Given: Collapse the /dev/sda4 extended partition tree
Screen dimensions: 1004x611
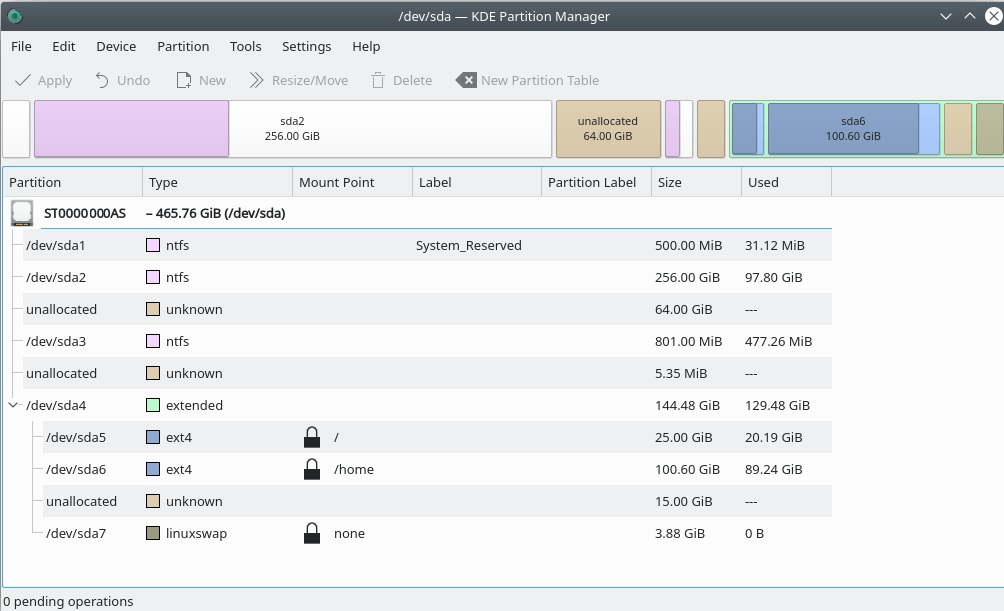Looking at the screenshot, I should tap(13, 405).
